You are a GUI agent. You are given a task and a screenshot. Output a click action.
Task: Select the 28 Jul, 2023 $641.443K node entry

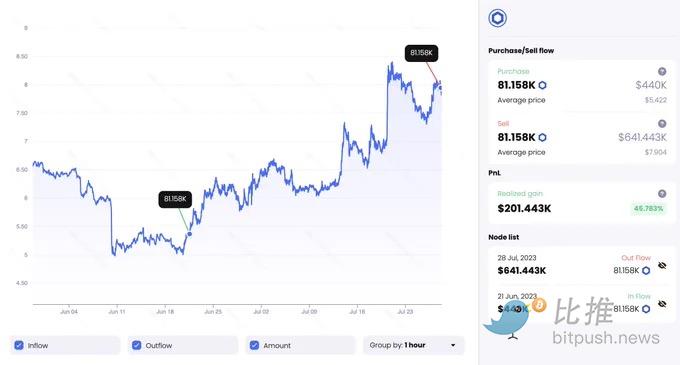[x=581, y=265]
